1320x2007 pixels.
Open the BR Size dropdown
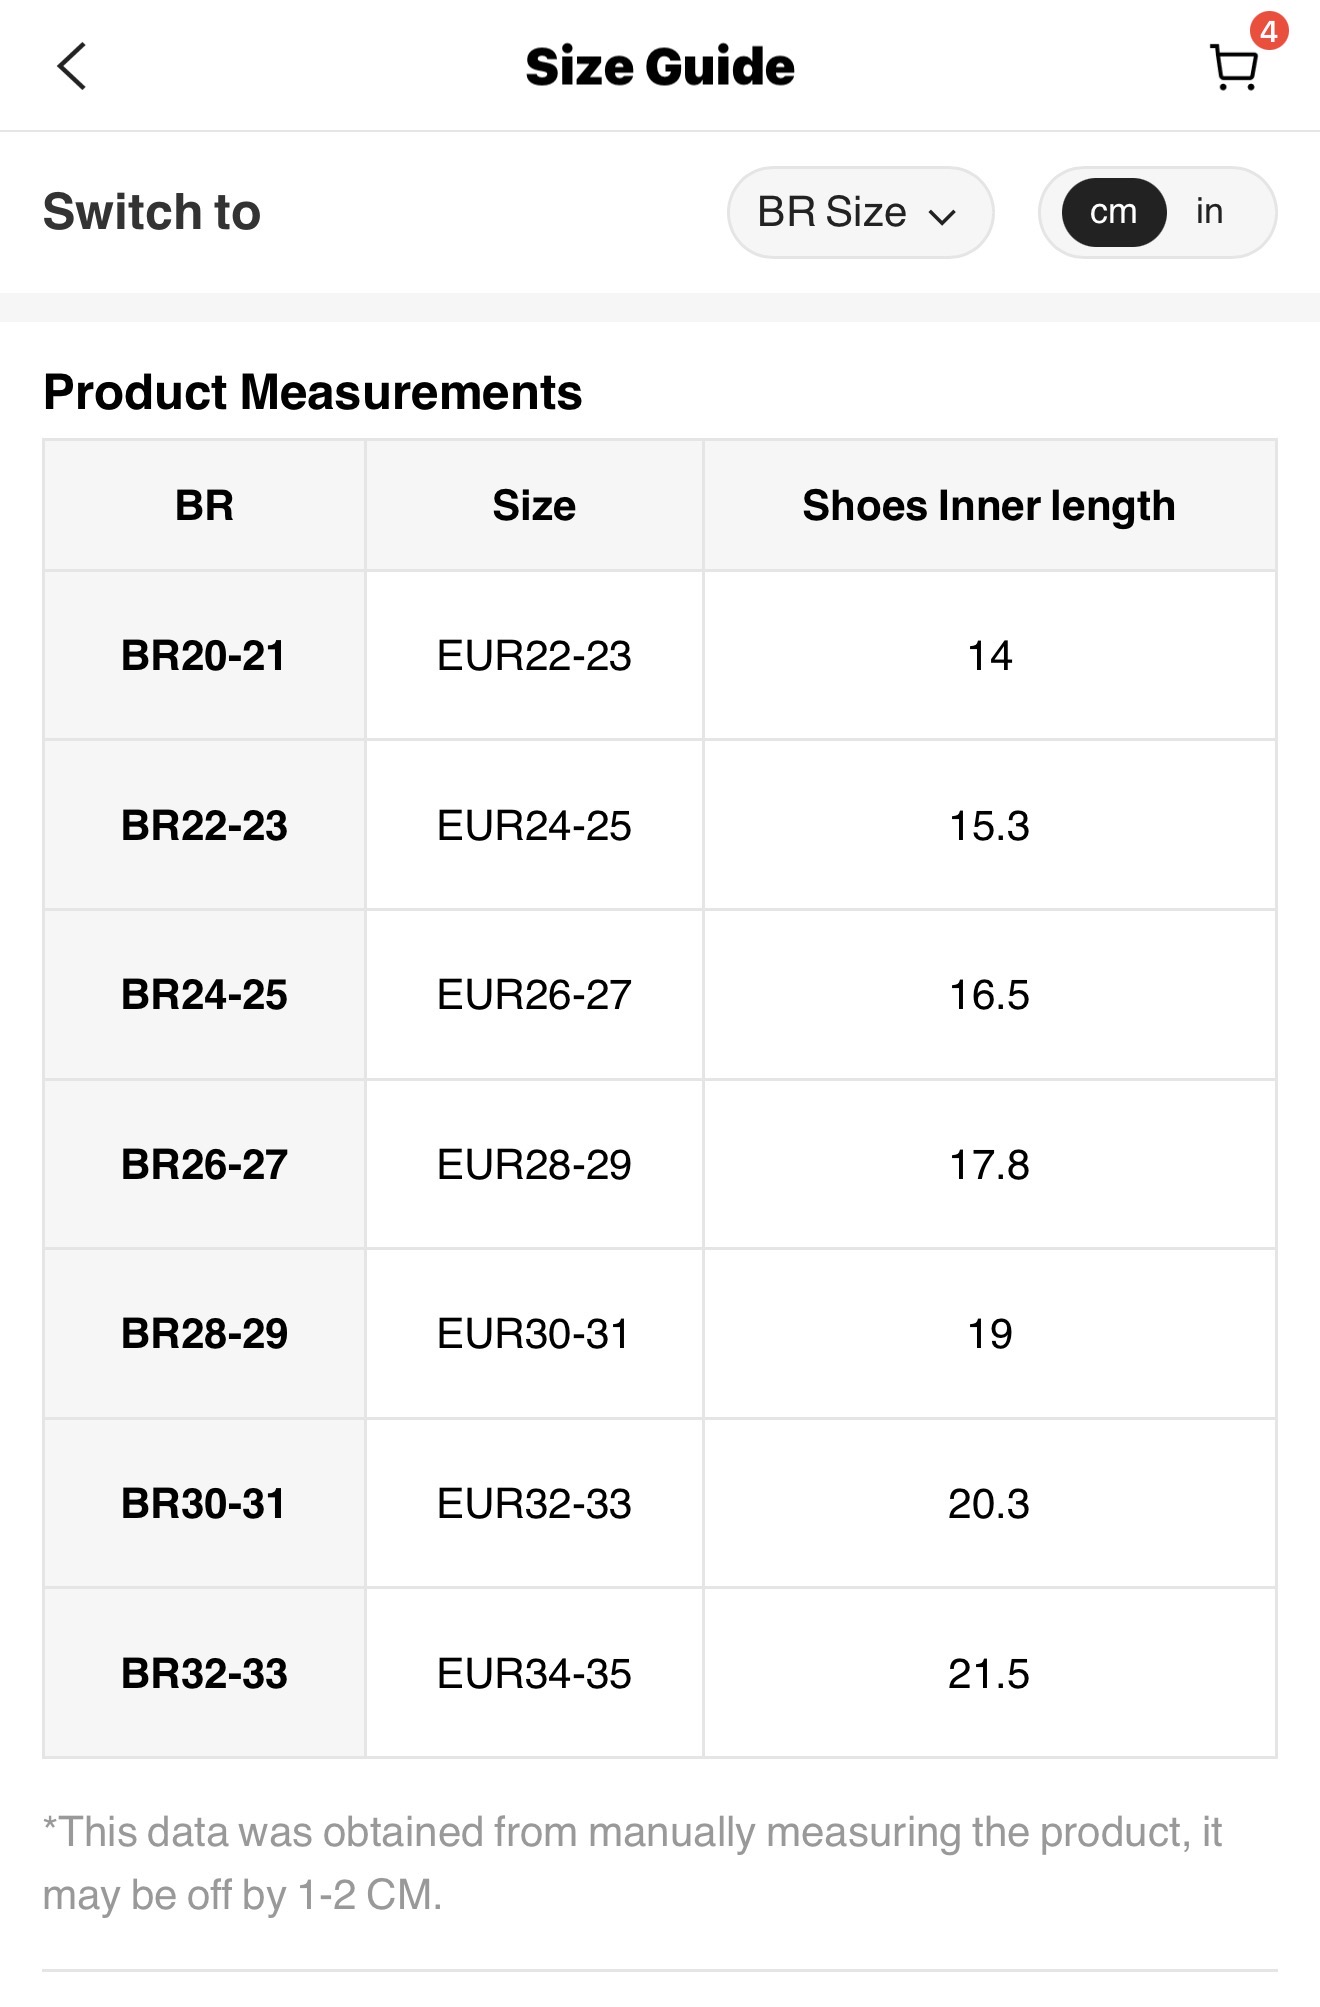pyautogui.click(x=858, y=212)
